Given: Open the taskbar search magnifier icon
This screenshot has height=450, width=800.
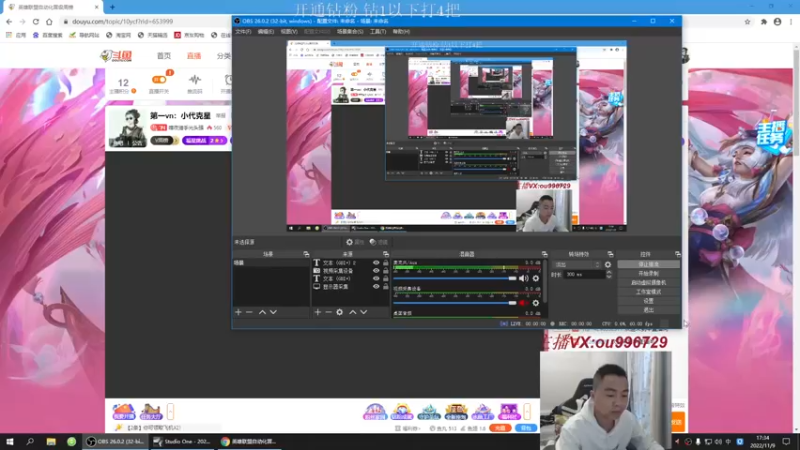Looking at the screenshot, I should 30,441.
